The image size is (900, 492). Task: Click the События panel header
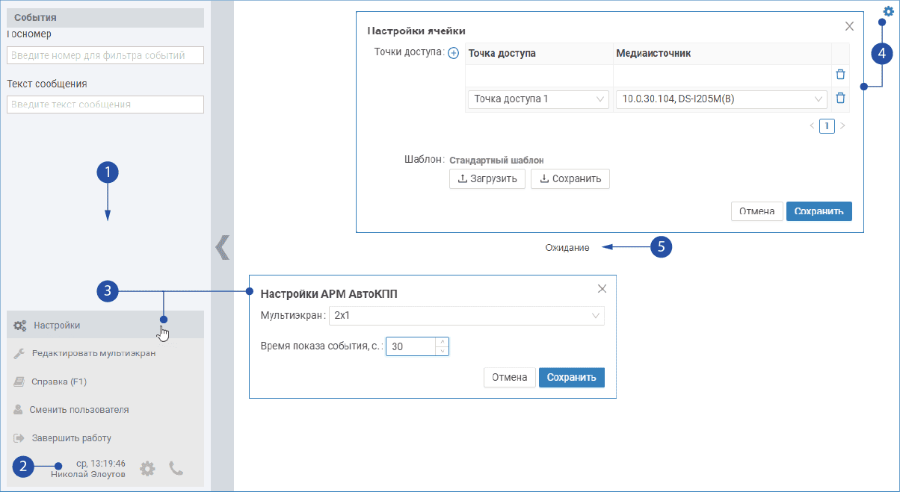[105, 18]
